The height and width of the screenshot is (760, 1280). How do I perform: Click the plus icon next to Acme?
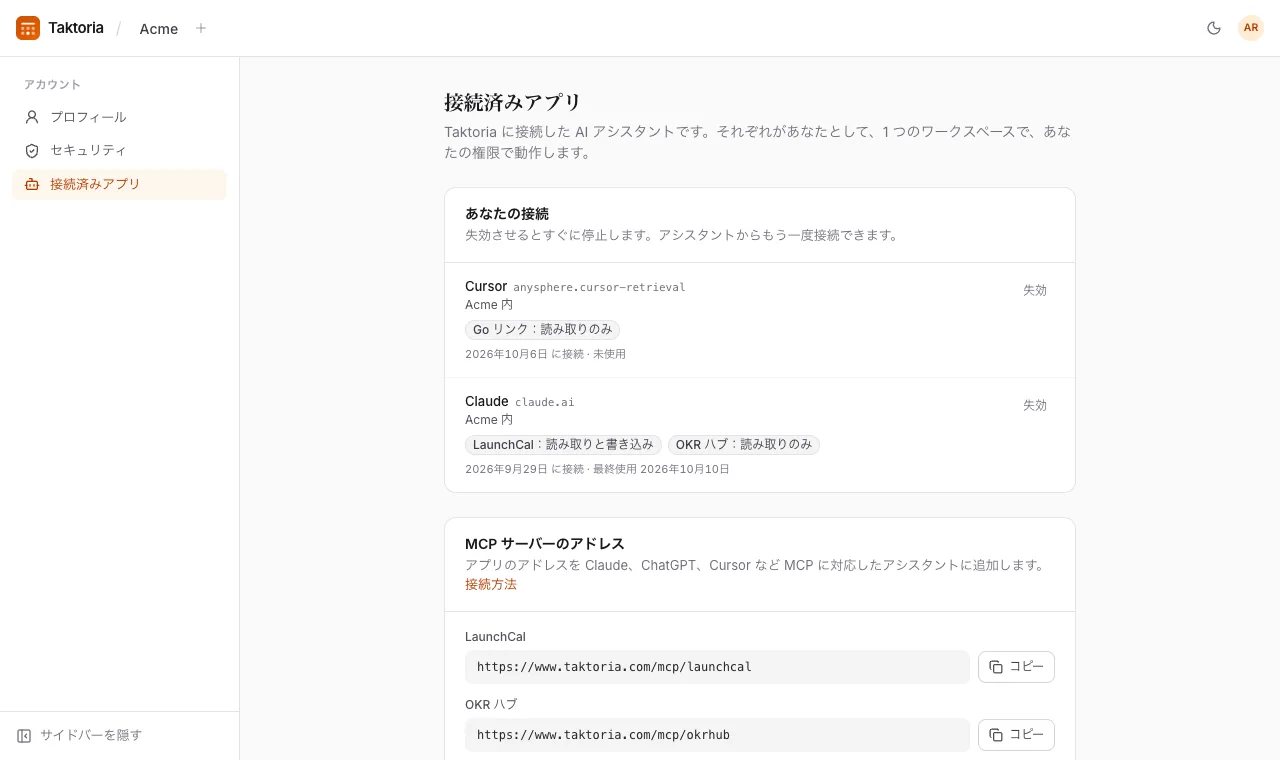201,28
